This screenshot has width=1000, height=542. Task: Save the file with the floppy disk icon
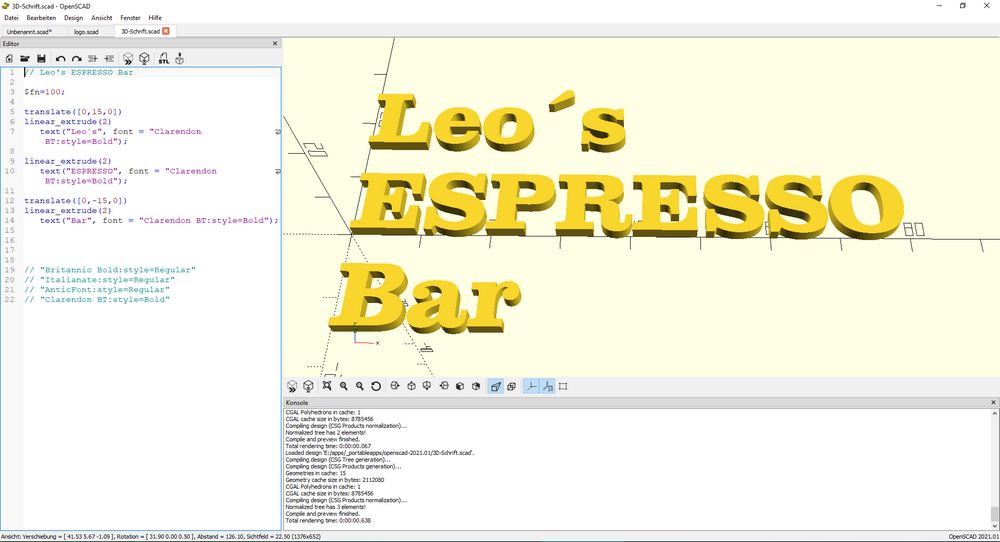[x=41, y=59]
